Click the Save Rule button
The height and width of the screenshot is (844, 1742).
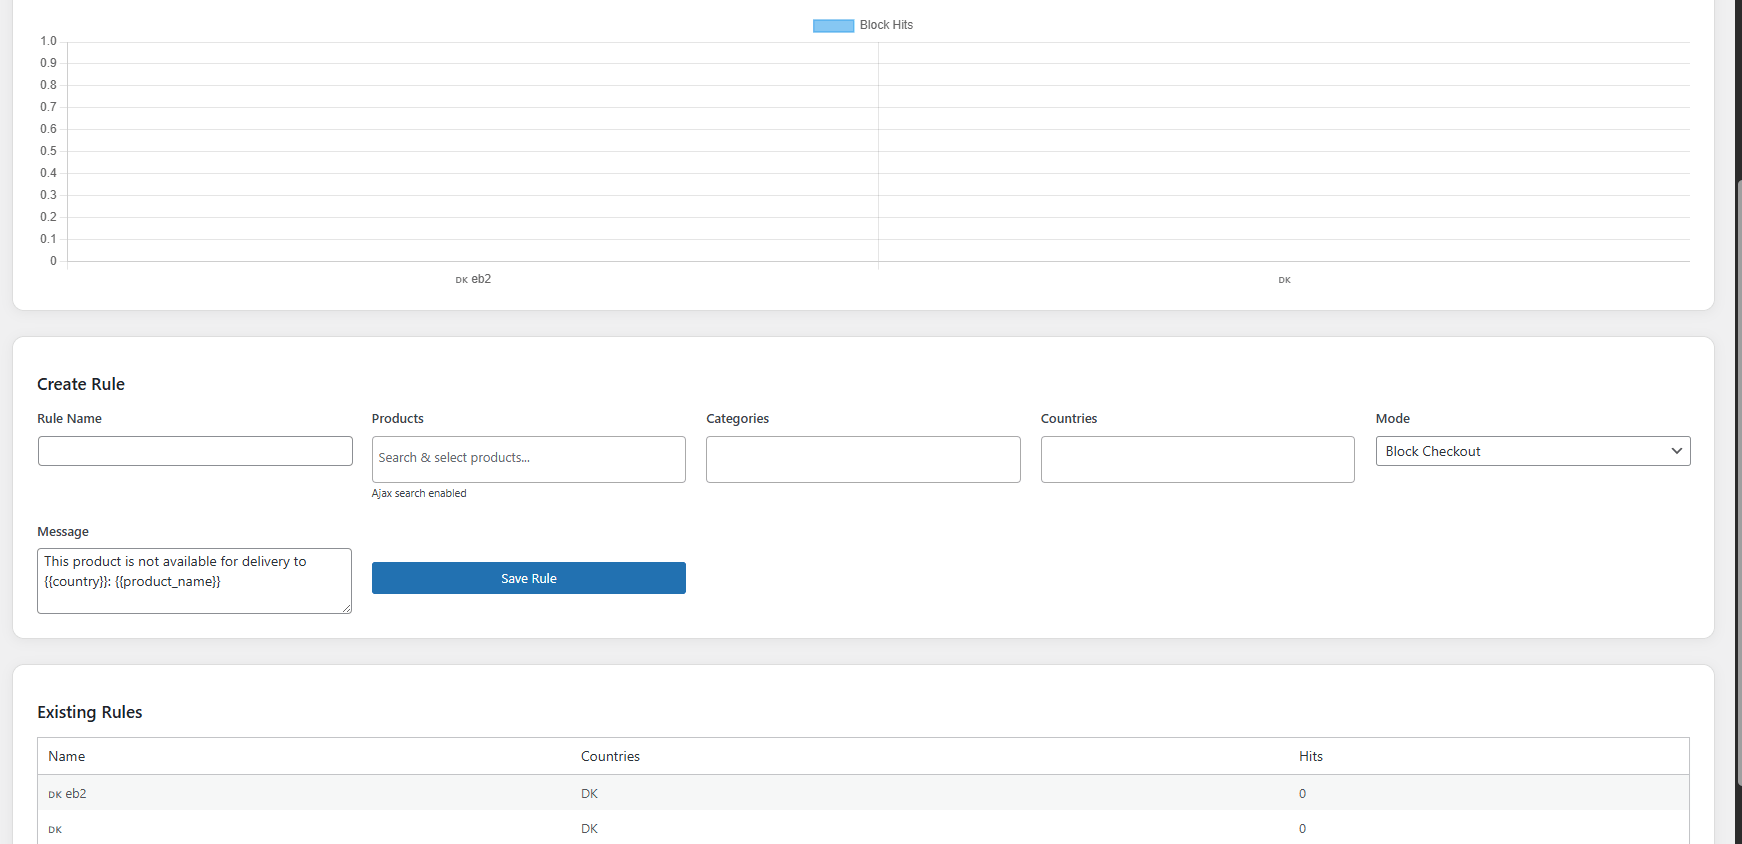pyautogui.click(x=529, y=578)
